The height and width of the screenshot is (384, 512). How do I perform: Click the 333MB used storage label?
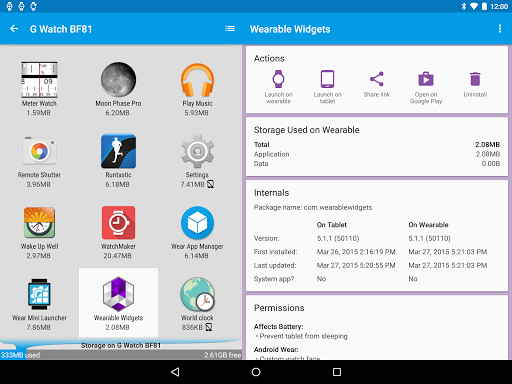point(20,355)
